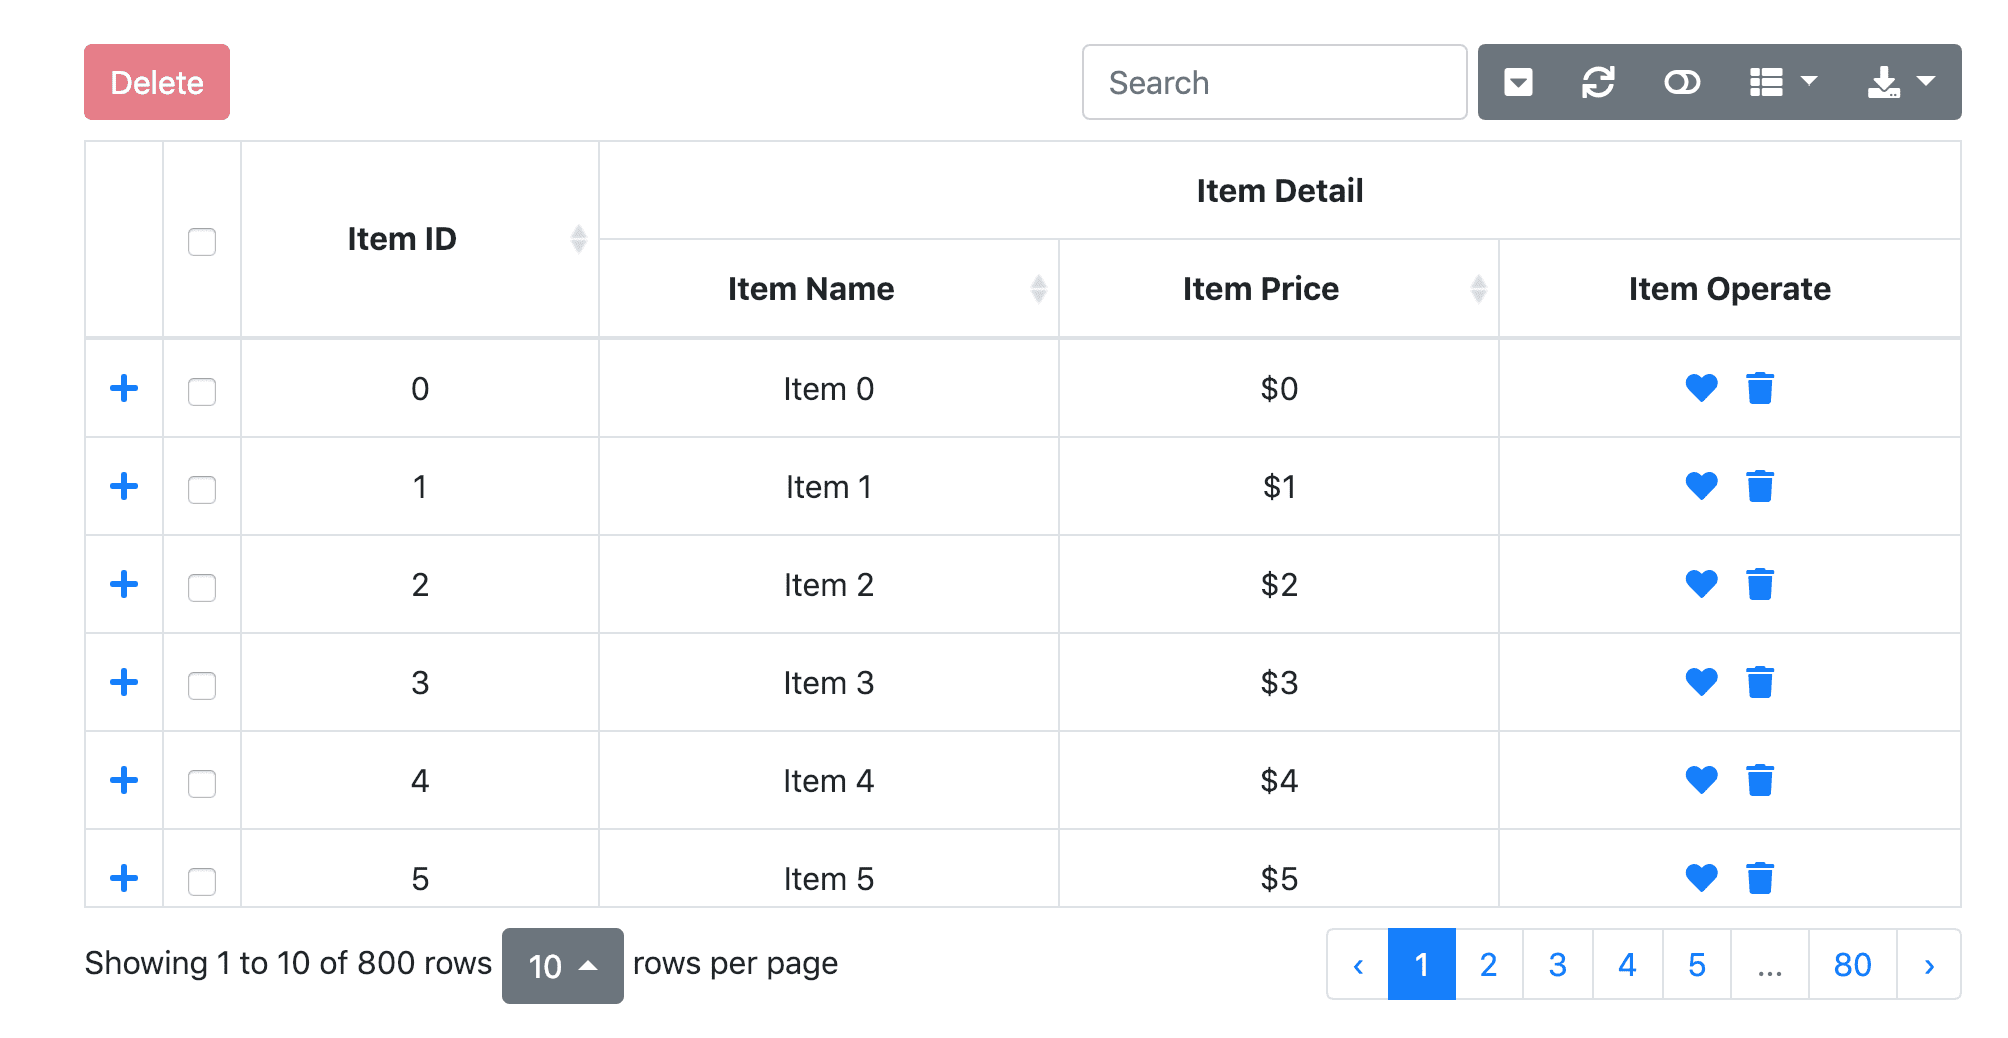Focus the Search input field
This screenshot has height=1038, width=2008.
coord(1274,82)
